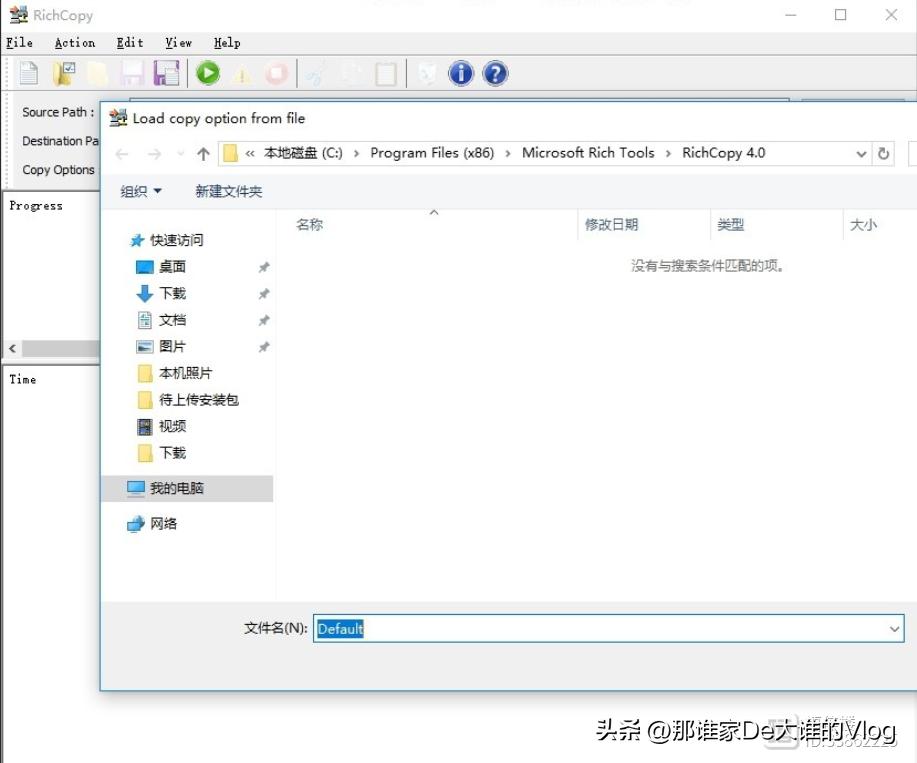Create new profile with blank document icon

27,73
